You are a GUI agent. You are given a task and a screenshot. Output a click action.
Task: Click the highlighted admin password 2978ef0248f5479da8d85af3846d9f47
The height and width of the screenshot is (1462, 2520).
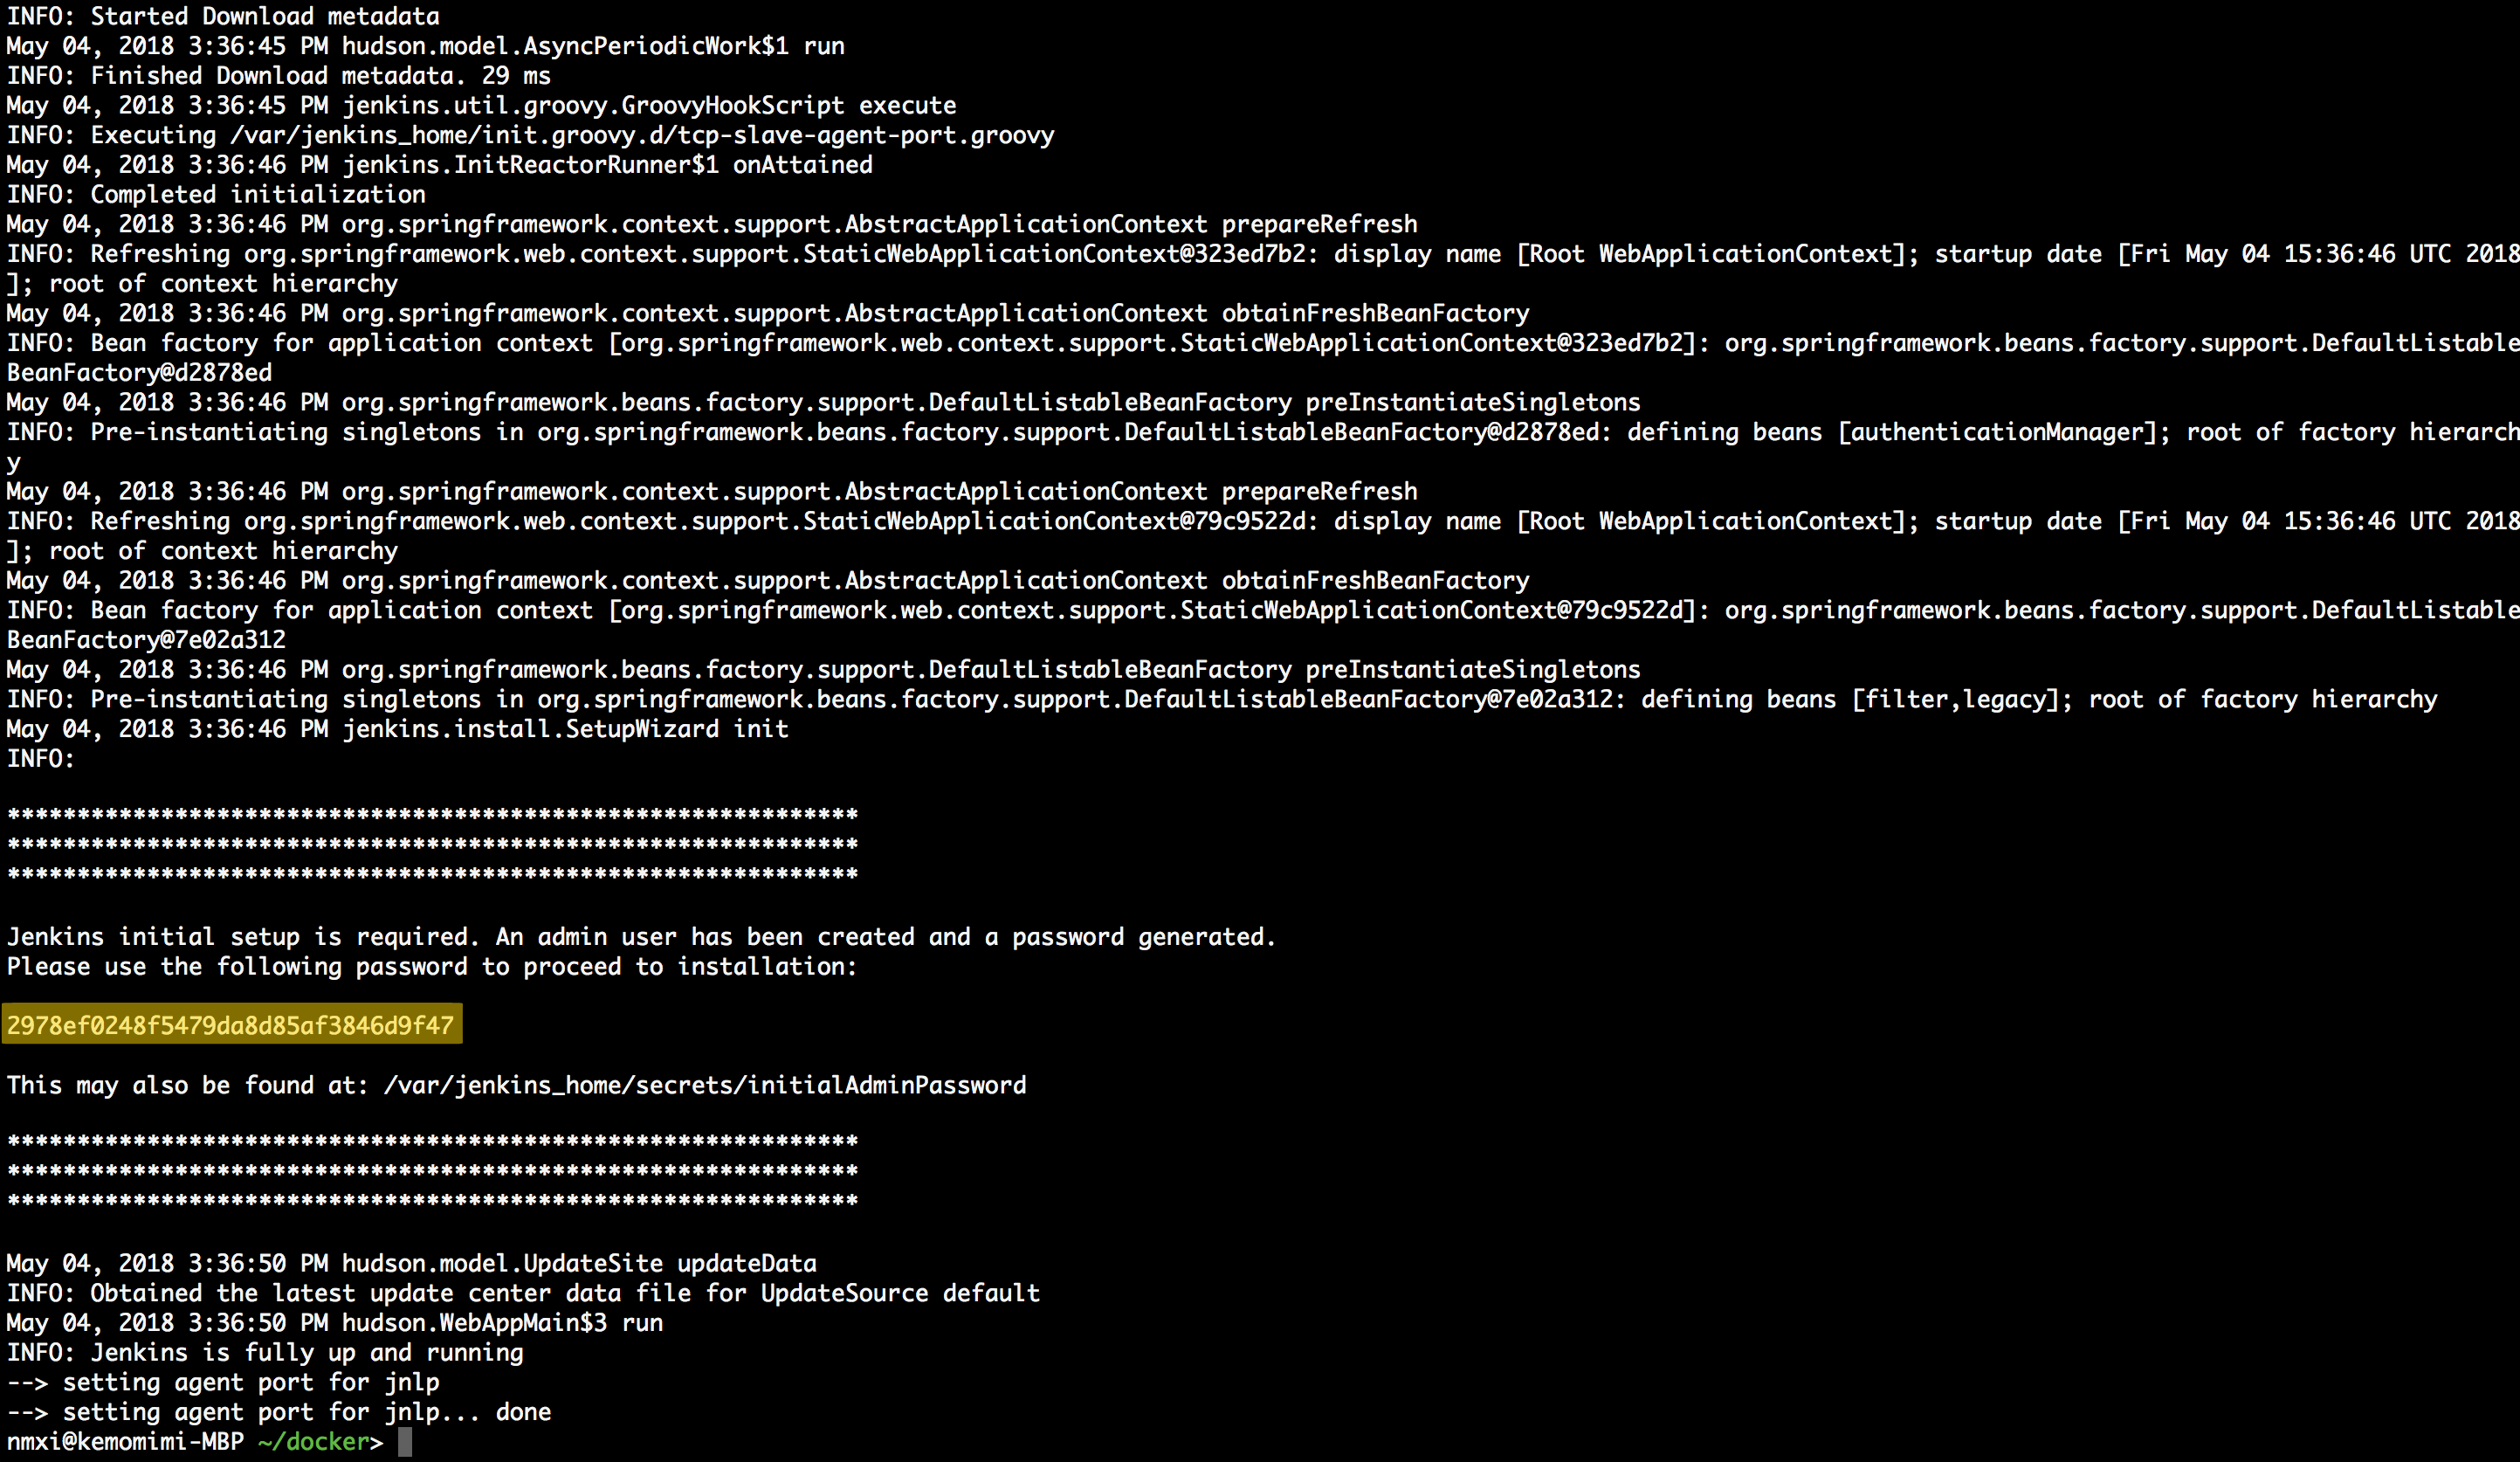point(231,1025)
